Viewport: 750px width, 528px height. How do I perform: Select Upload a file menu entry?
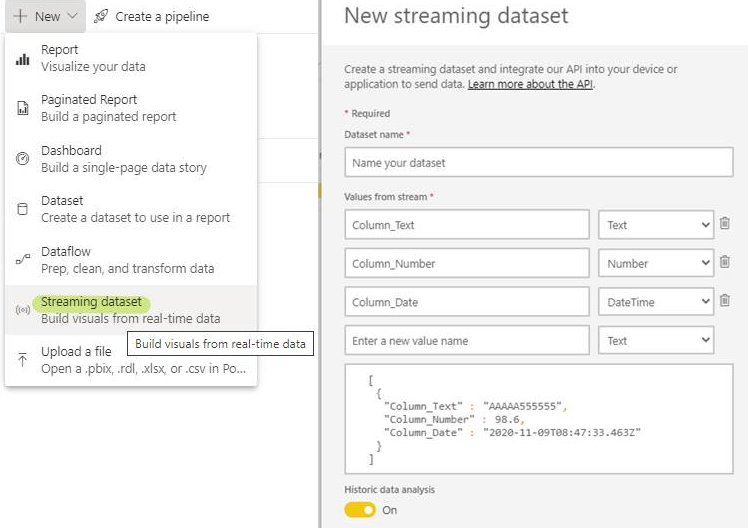tap(131, 360)
